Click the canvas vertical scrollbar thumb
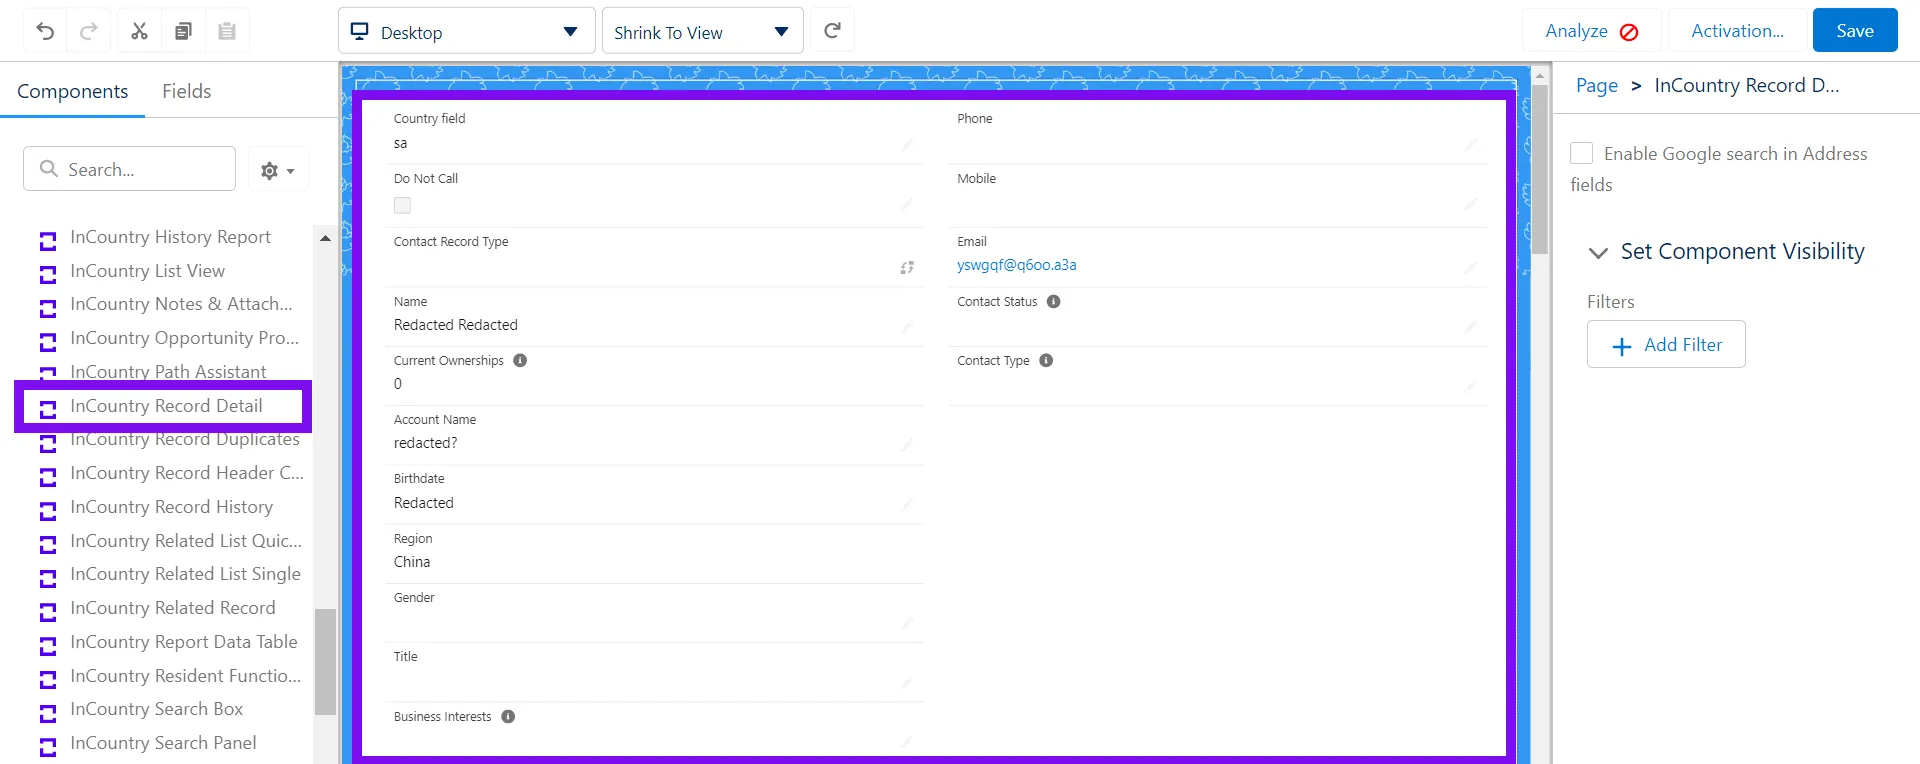Viewport: 1920px width, 764px height. pos(1540,167)
